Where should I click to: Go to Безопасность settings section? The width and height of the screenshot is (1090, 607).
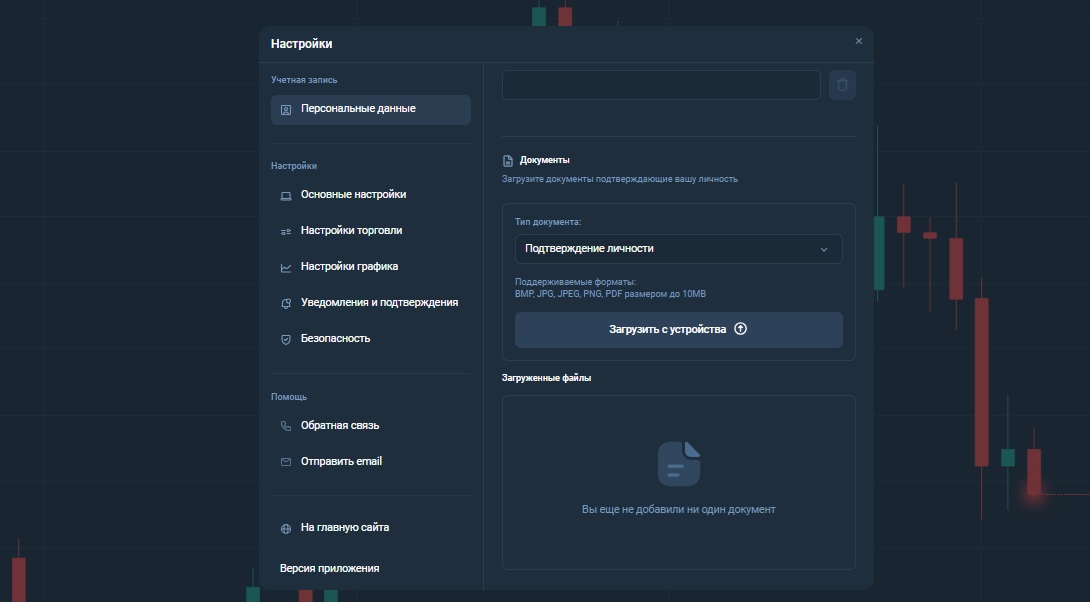point(335,339)
